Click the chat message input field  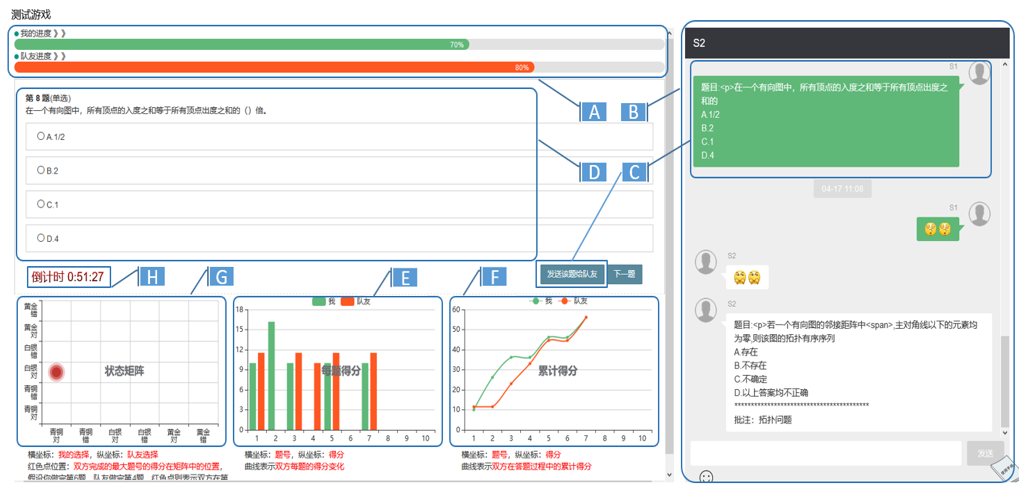825,453
